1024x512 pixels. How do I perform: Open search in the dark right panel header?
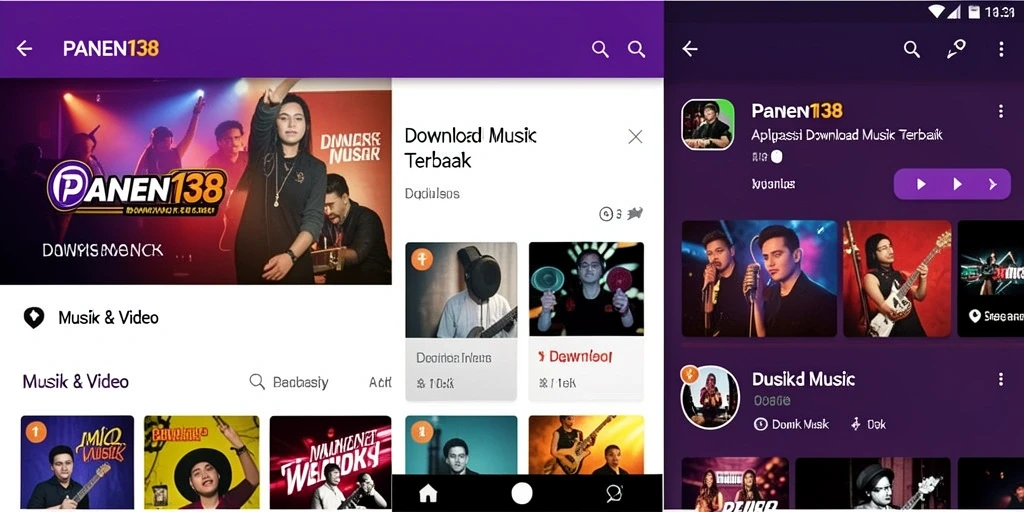click(912, 49)
